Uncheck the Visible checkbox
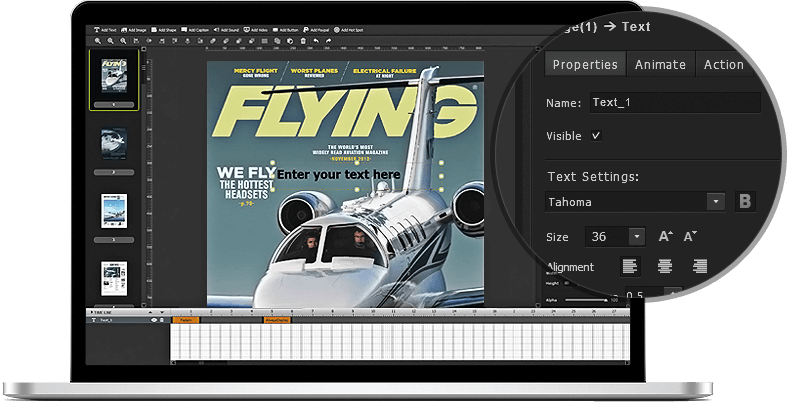 tap(596, 136)
